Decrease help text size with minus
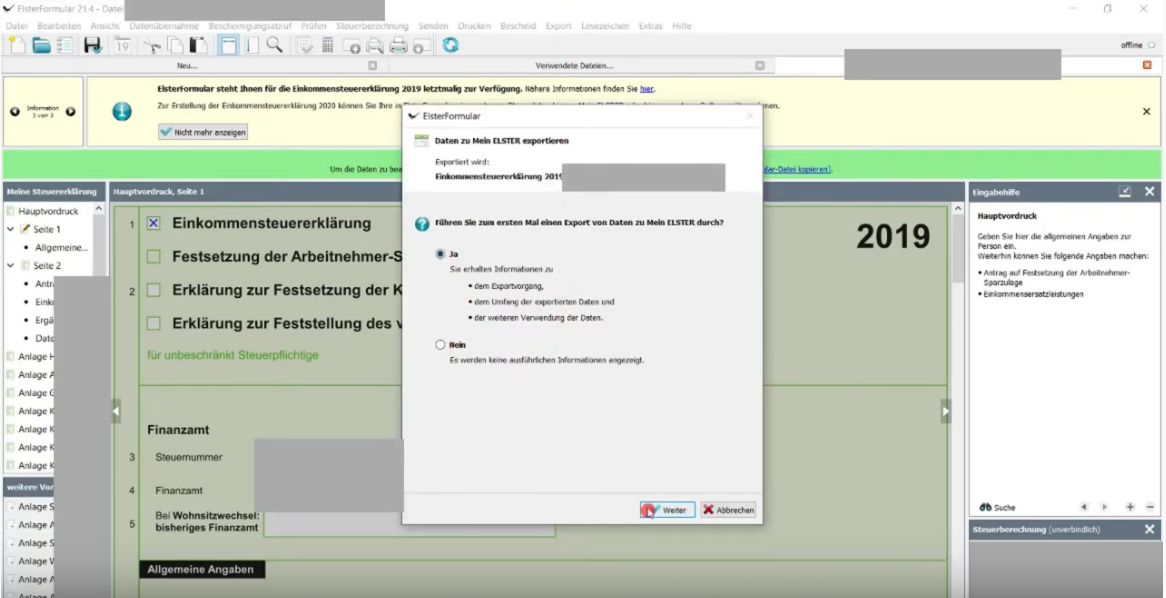The image size is (1166, 598). (1150, 507)
